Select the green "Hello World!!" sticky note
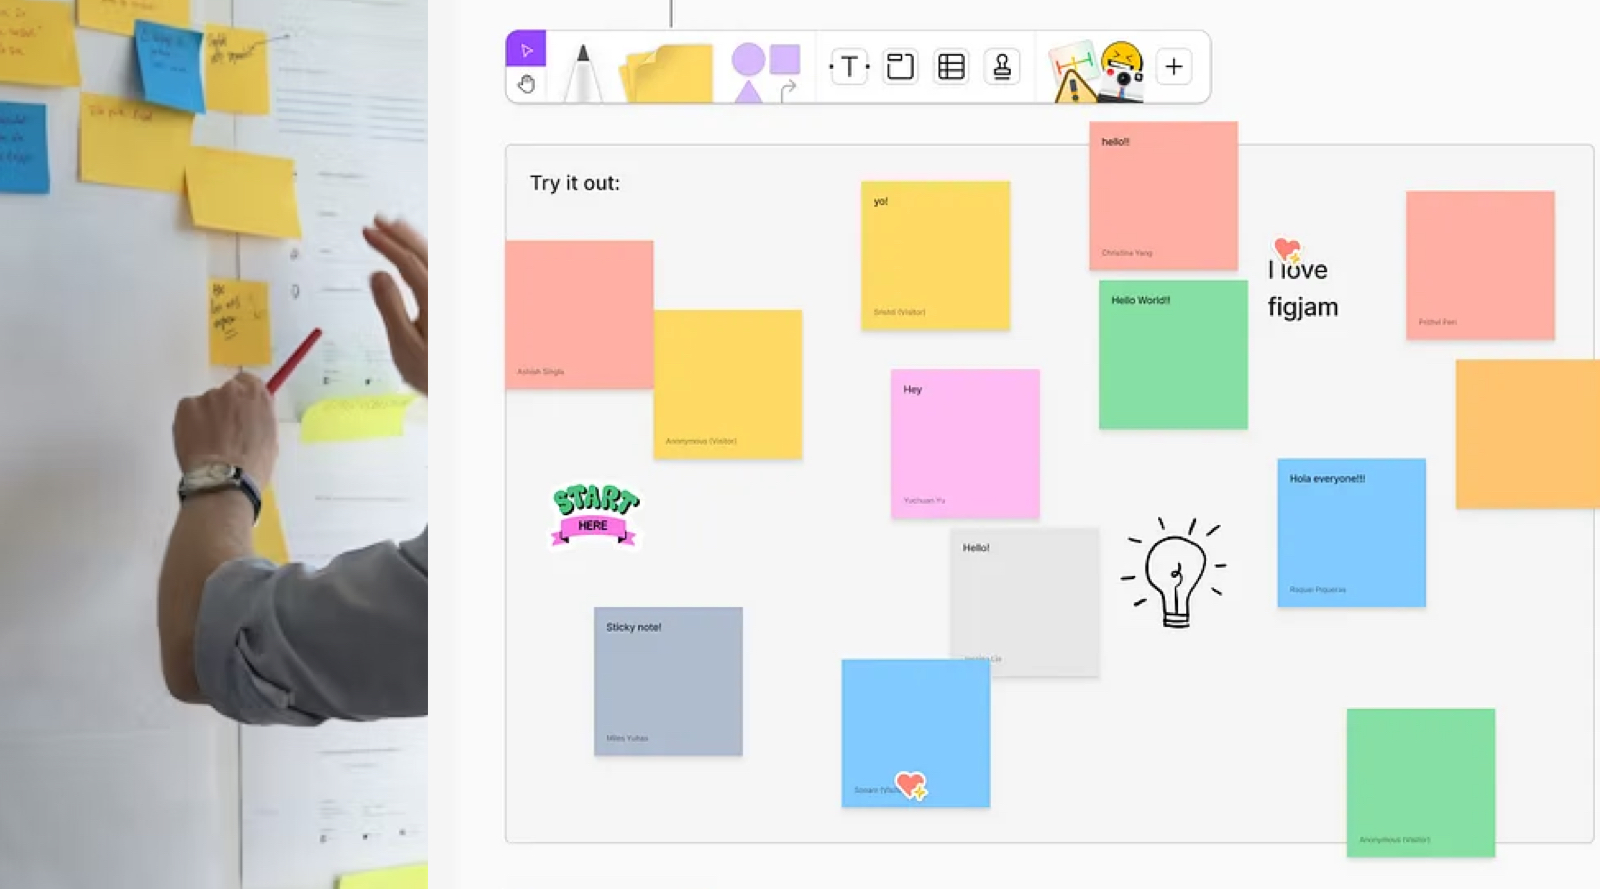 1173,355
